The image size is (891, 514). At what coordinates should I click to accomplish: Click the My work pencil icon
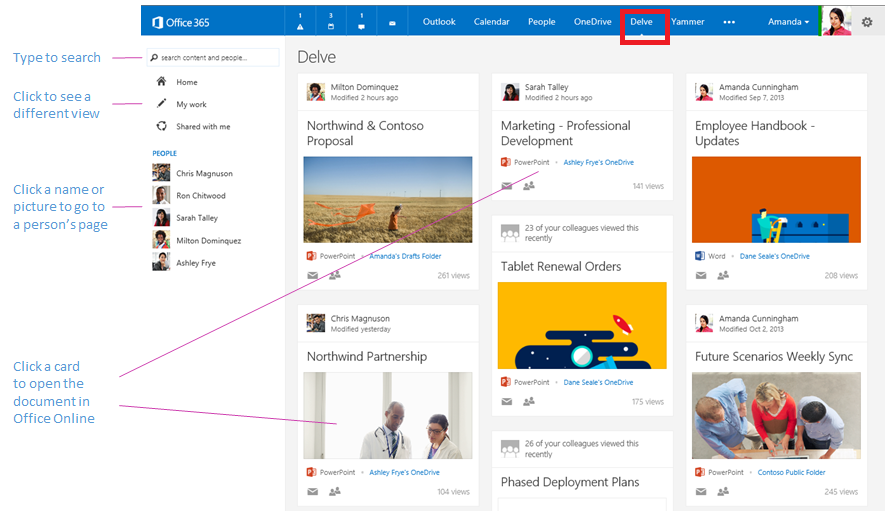pyautogui.click(x=161, y=104)
